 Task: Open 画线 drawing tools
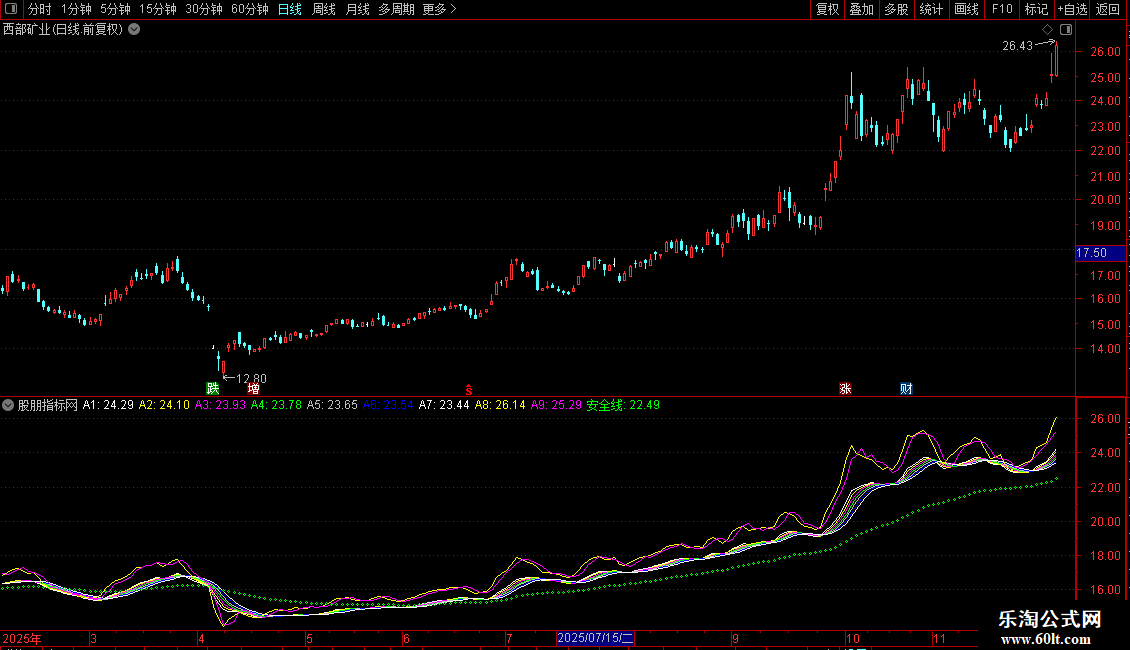[966, 9]
